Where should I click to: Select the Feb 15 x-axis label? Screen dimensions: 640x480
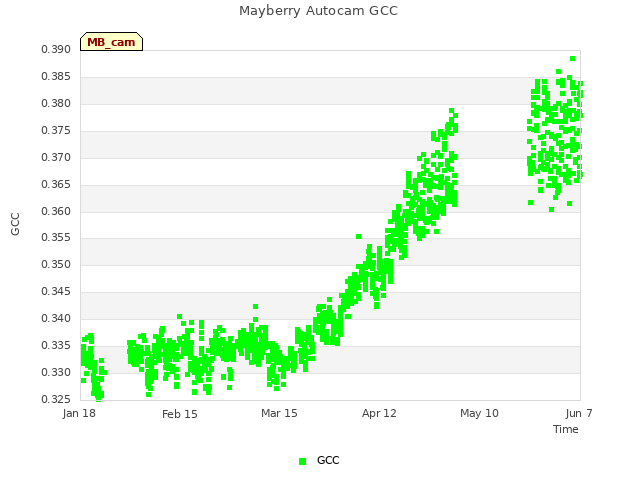point(180,414)
